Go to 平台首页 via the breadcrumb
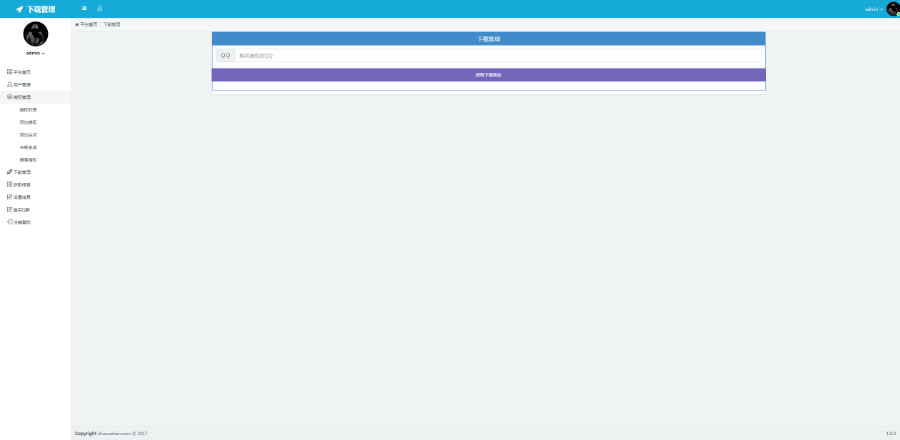Screen dimensions: 900x440 86,25
